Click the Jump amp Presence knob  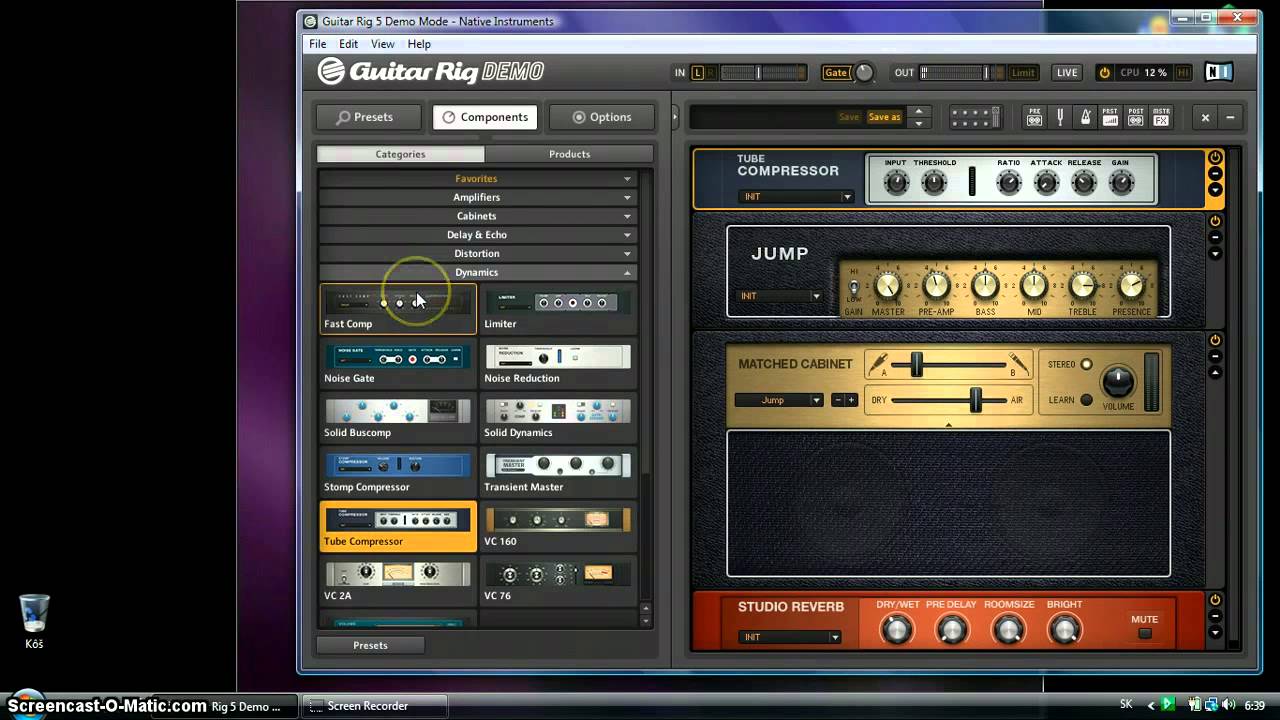pyautogui.click(x=1131, y=287)
